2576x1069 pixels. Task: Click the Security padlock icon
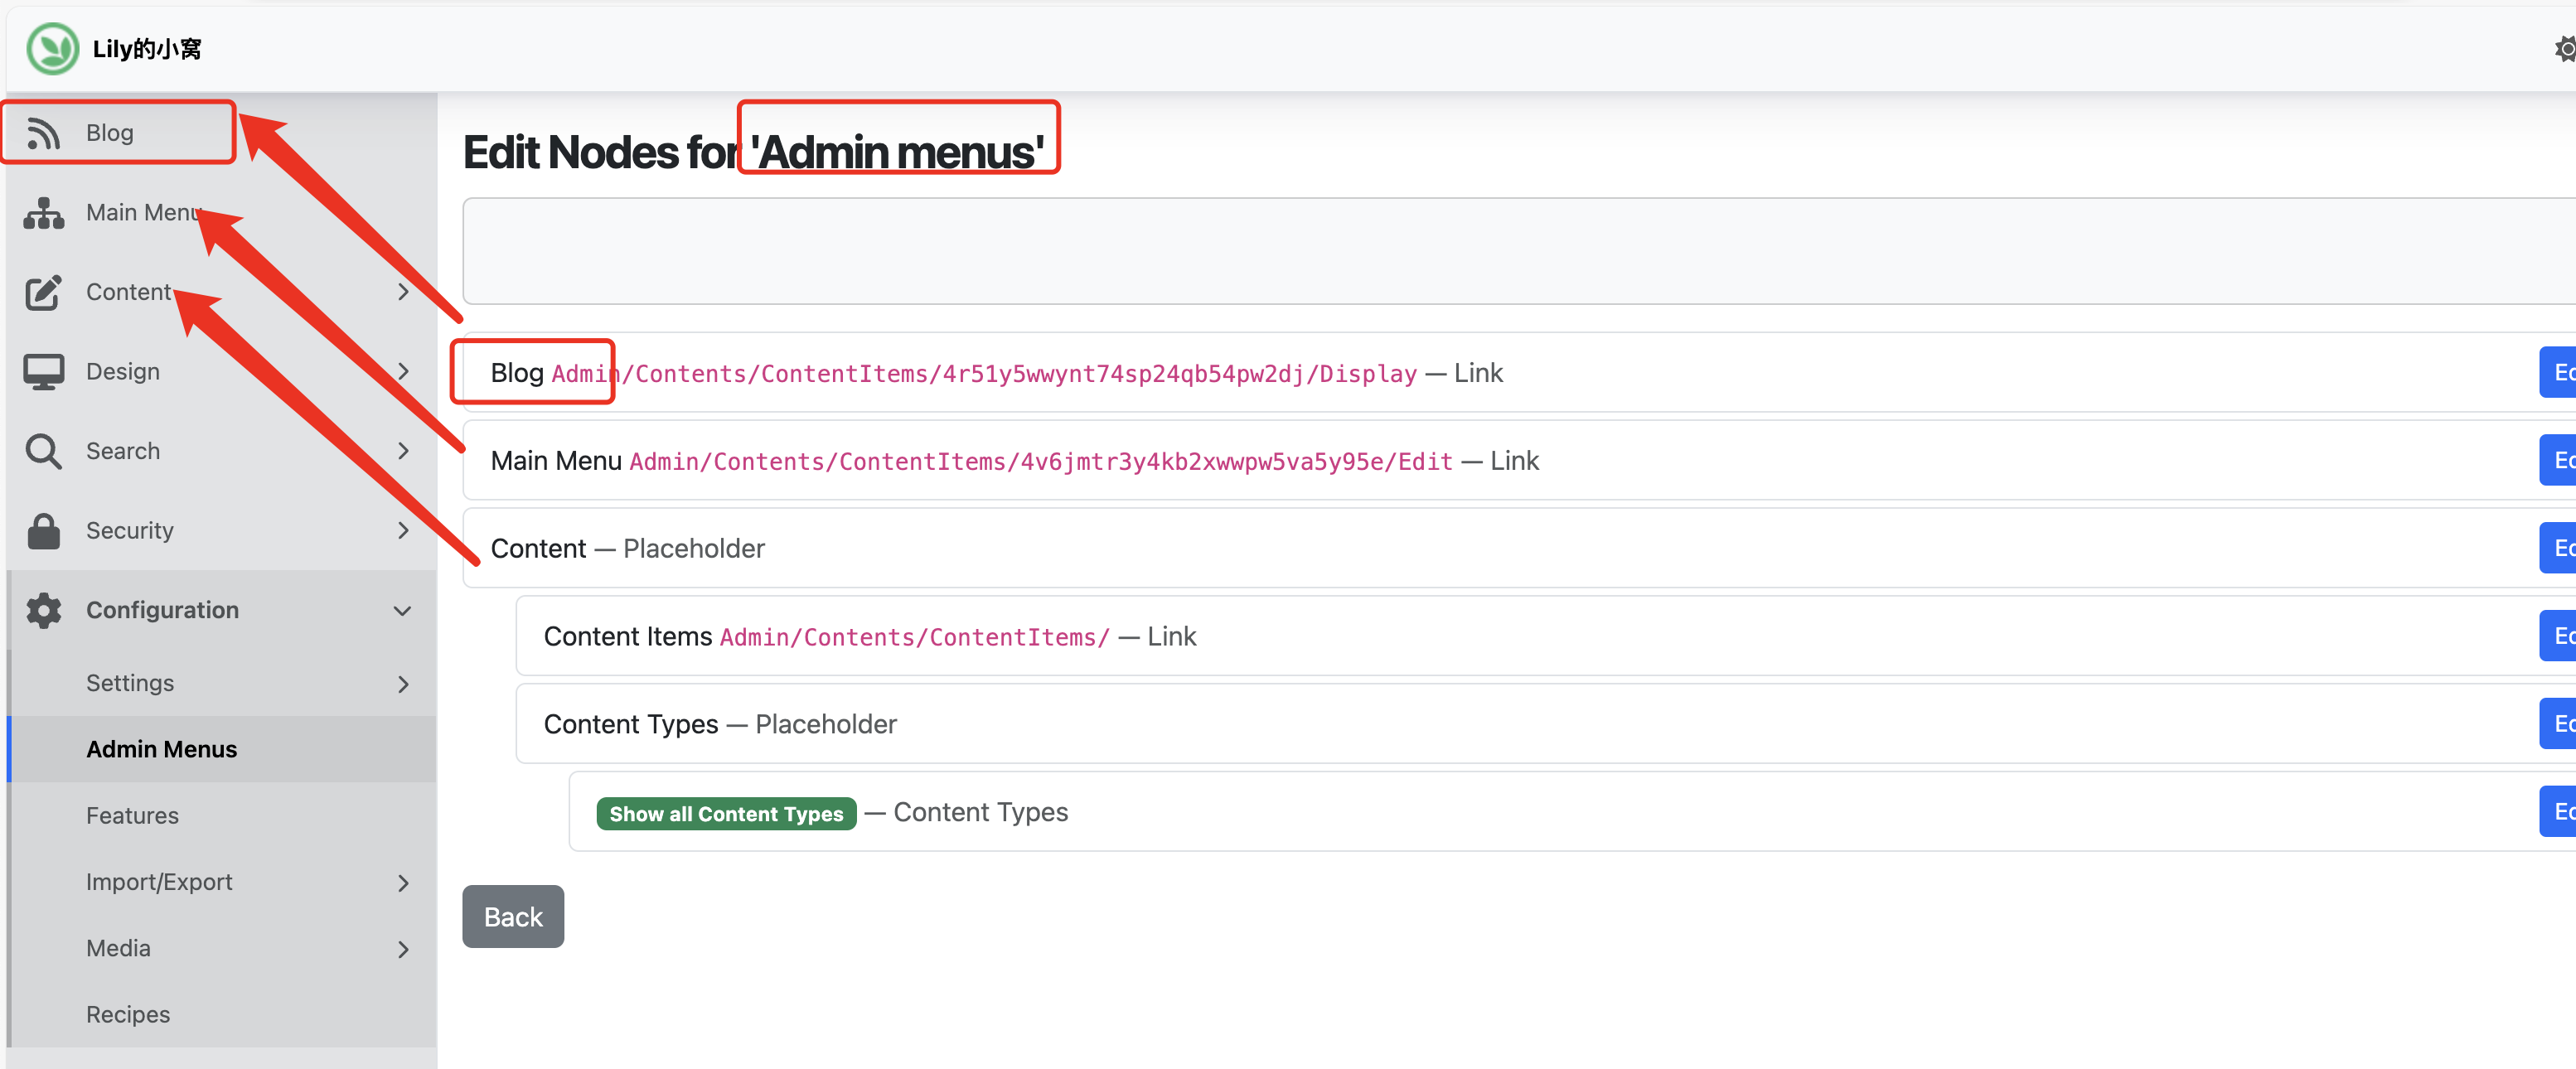click(x=43, y=531)
